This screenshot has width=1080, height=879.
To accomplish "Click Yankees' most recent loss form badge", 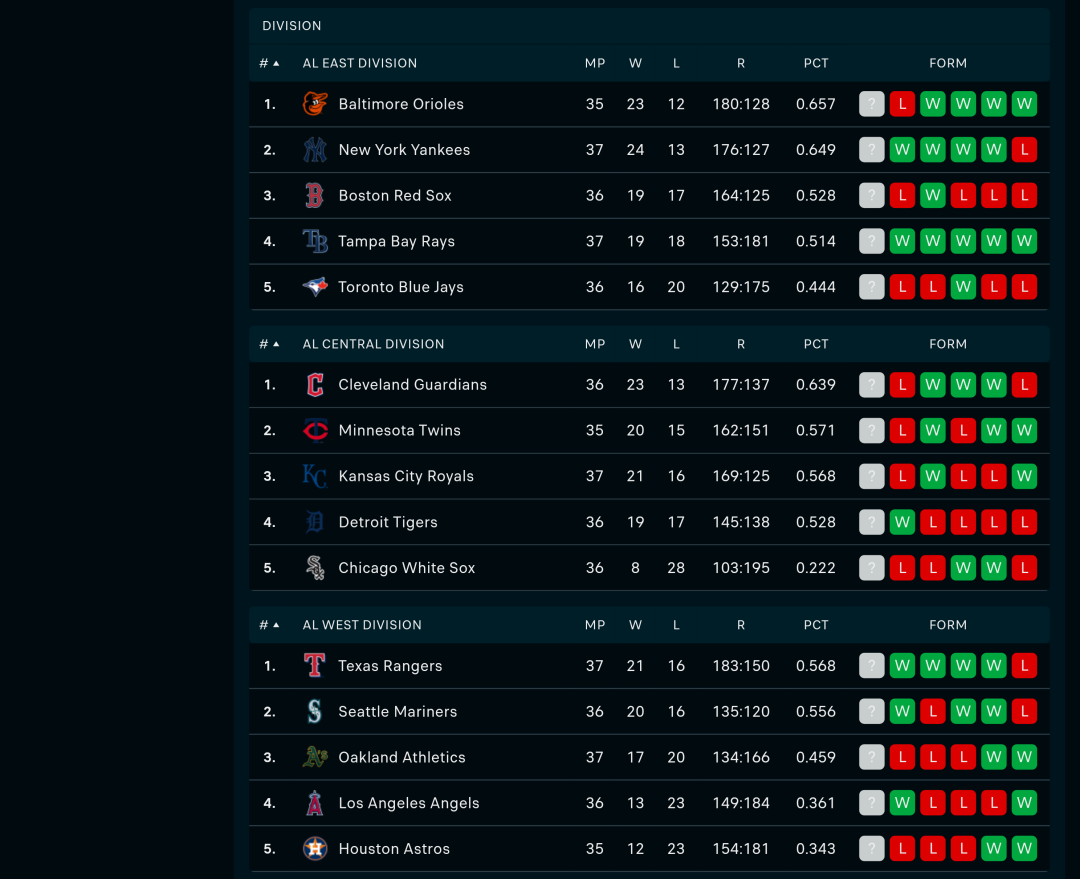I will coord(1024,150).
